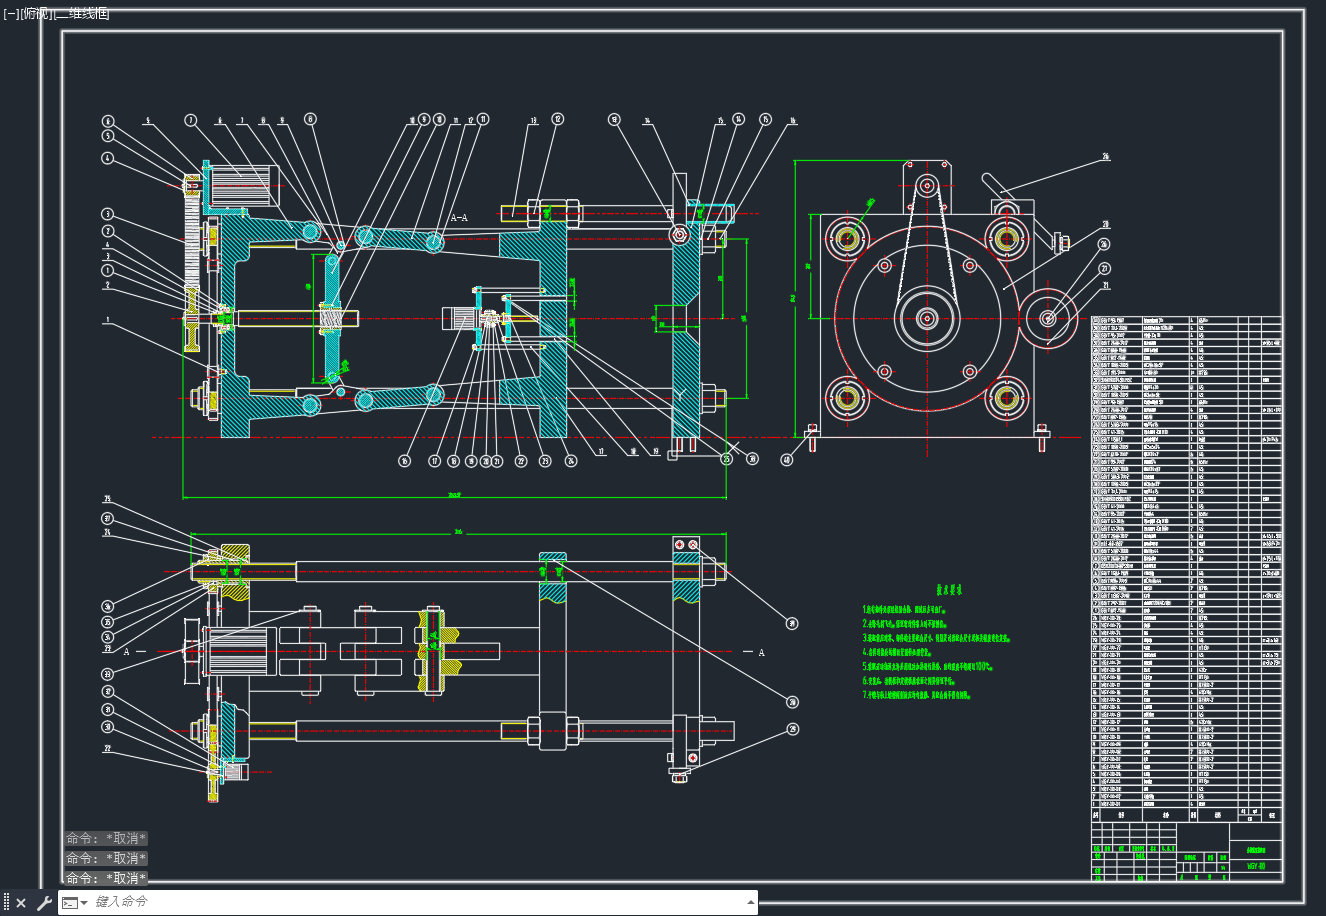Open the viewport controls [-] menu
Screen dimensions: 1326x916
click(x=11, y=13)
